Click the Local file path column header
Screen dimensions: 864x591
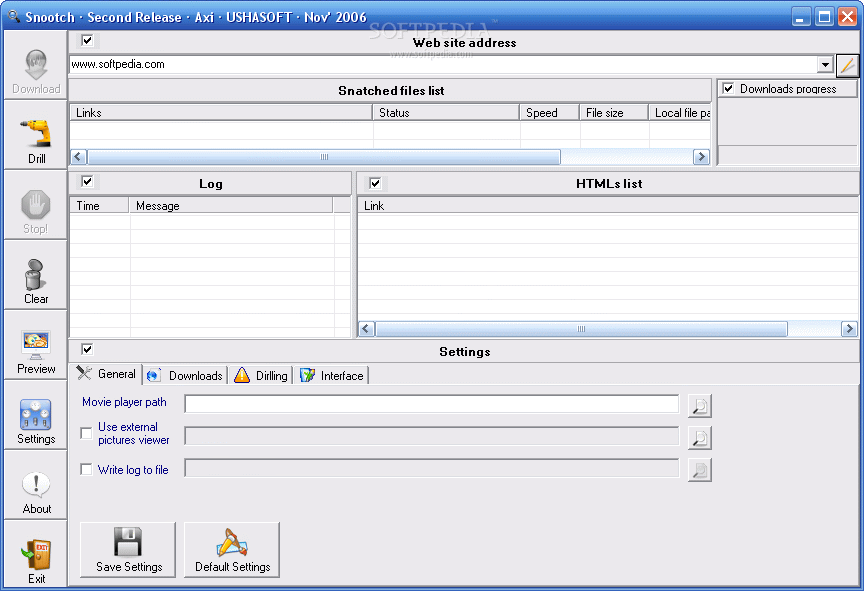coord(679,112)
